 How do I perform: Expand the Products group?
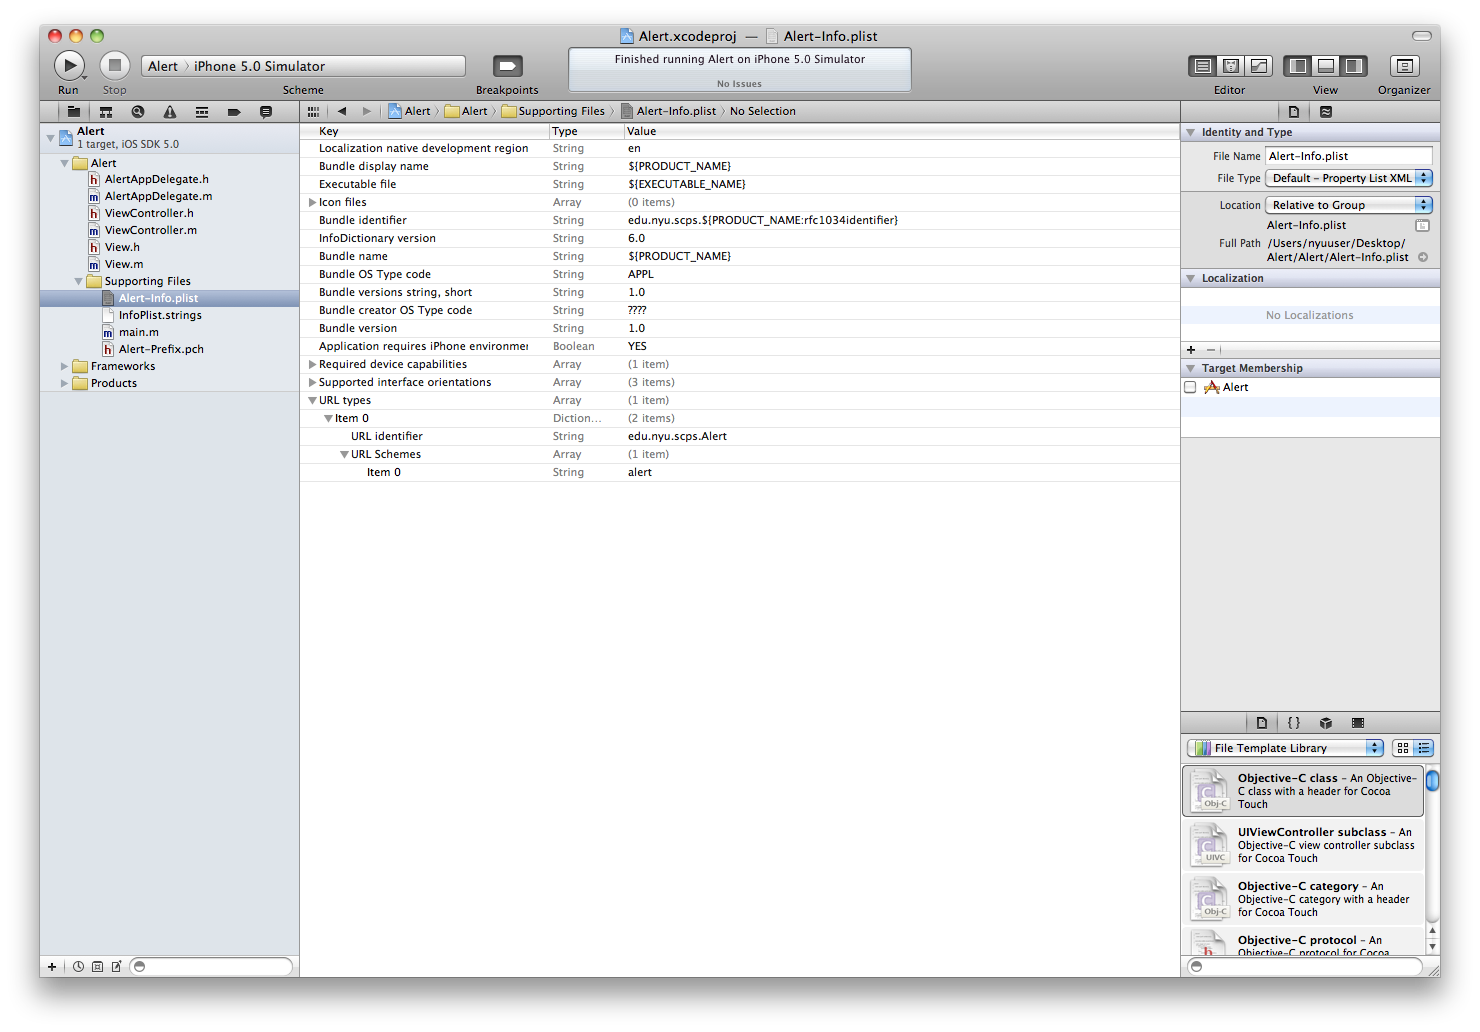(65, 383)
